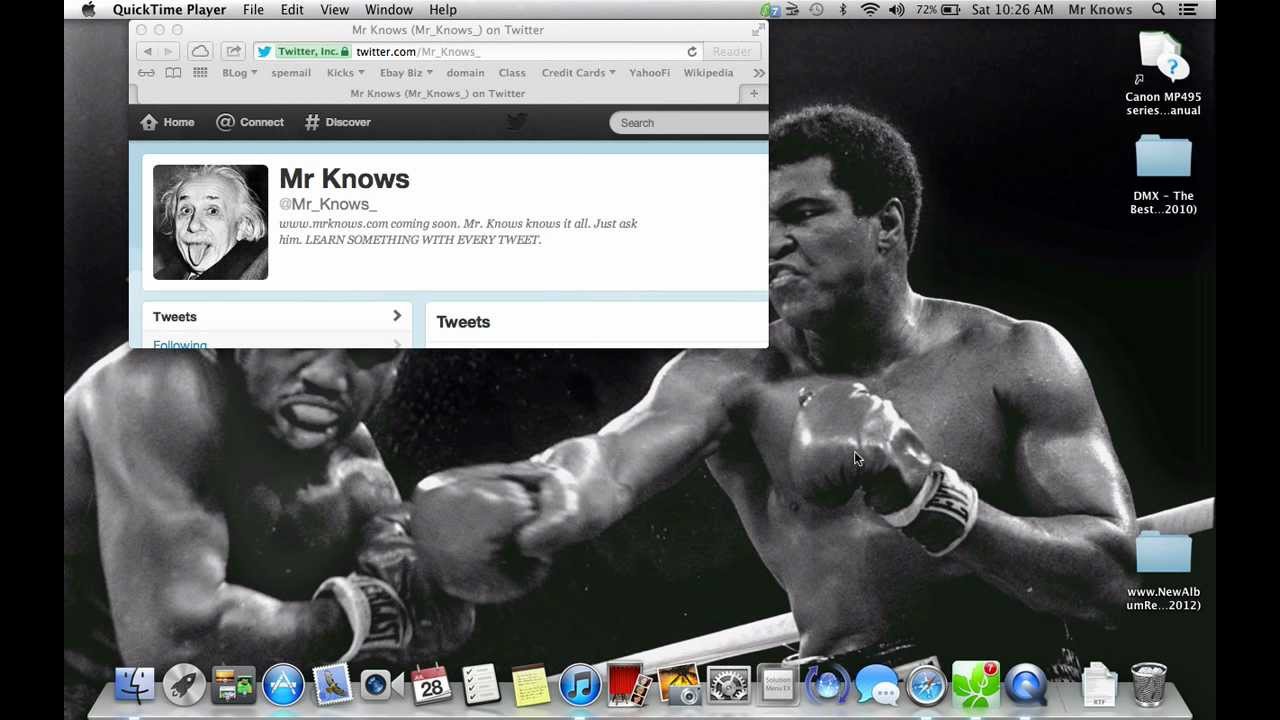Open Launchpad rocket in the Dock

point(184,685)
